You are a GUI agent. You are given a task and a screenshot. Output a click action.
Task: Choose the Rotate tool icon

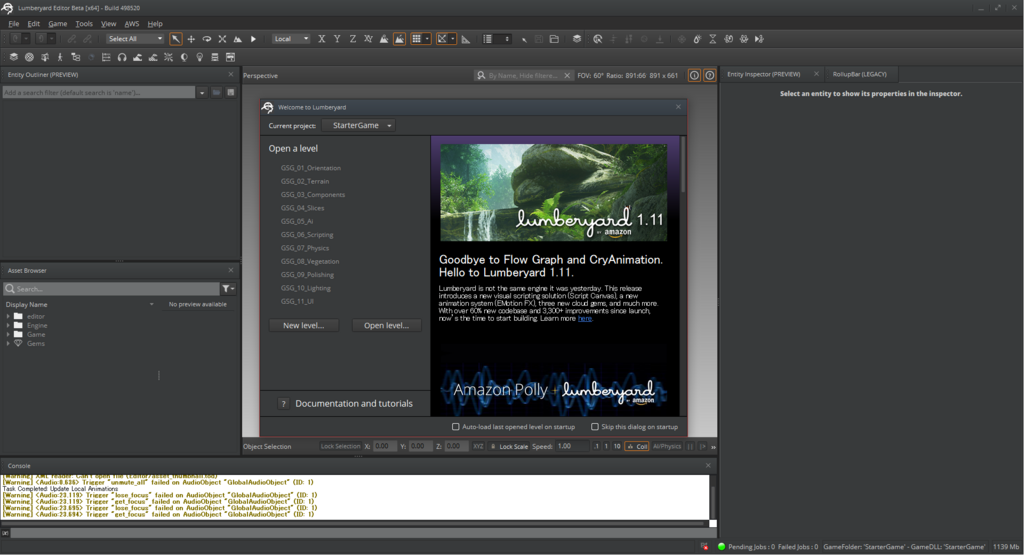click(x=207, y=39)
